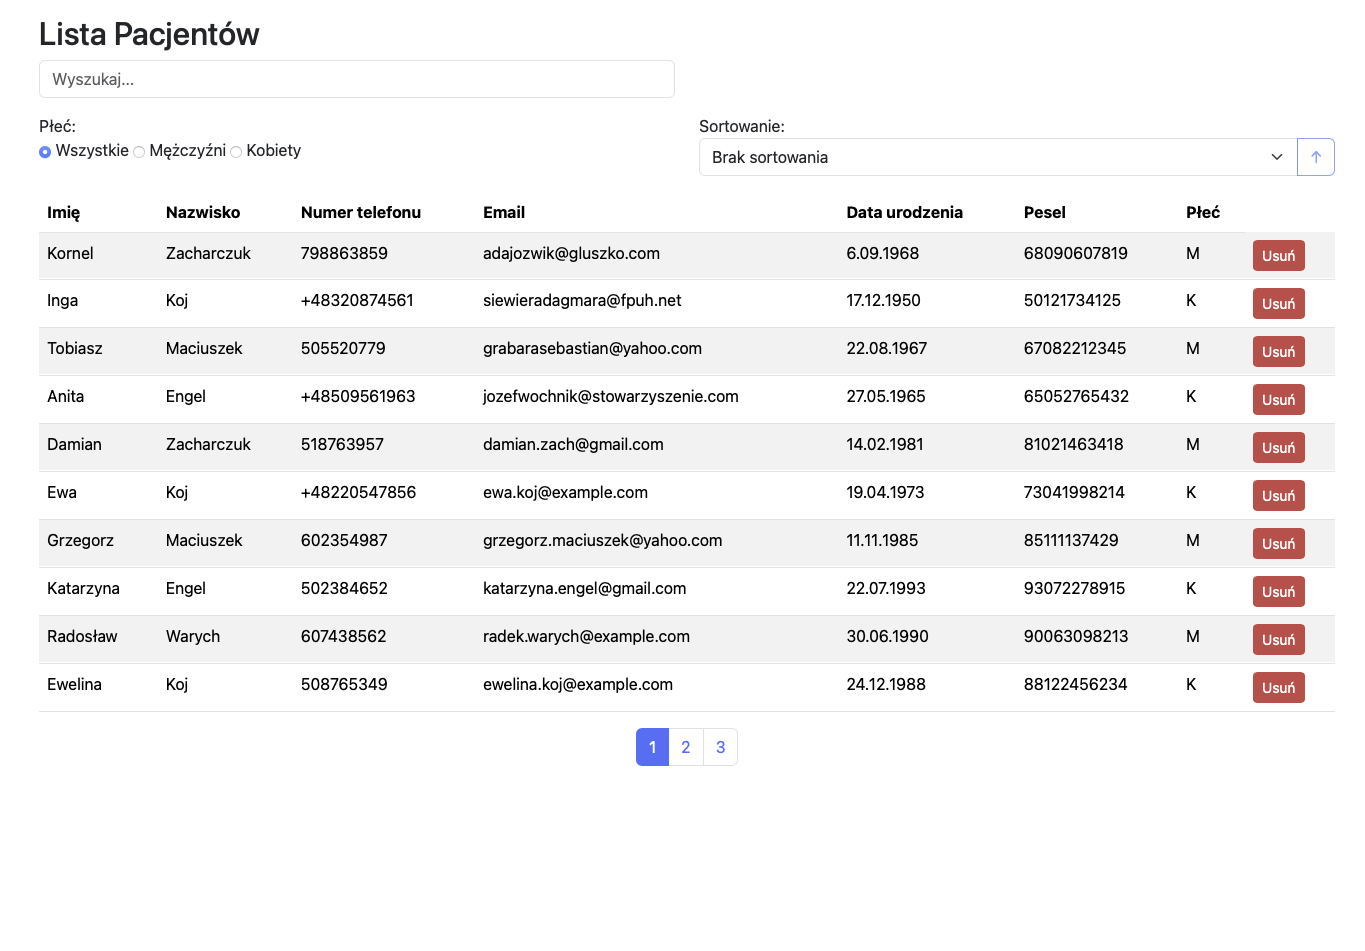
Task: Click phone number 518763957
Action: [x=342, y=444]
